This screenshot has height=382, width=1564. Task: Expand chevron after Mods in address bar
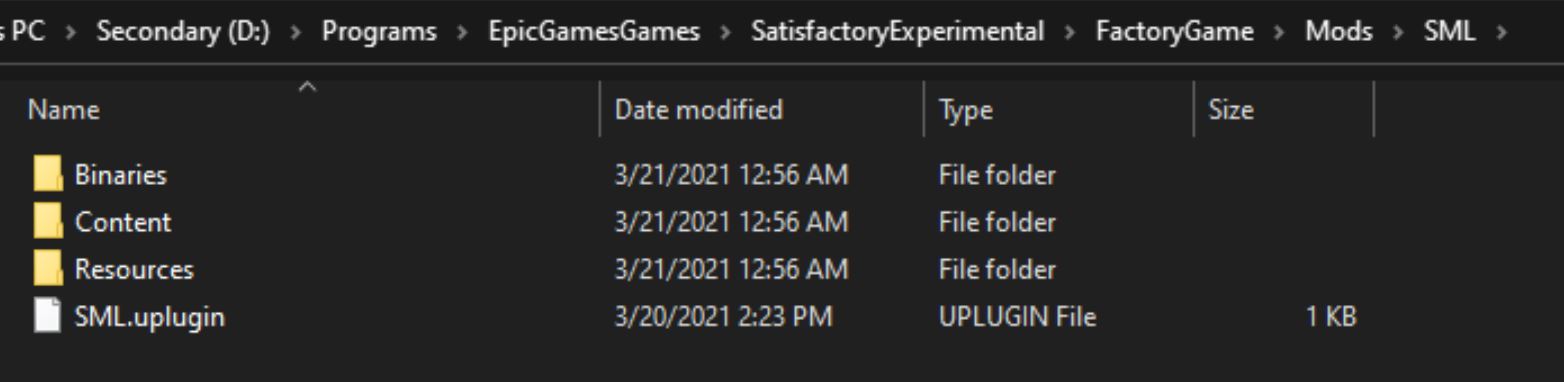1398,32
